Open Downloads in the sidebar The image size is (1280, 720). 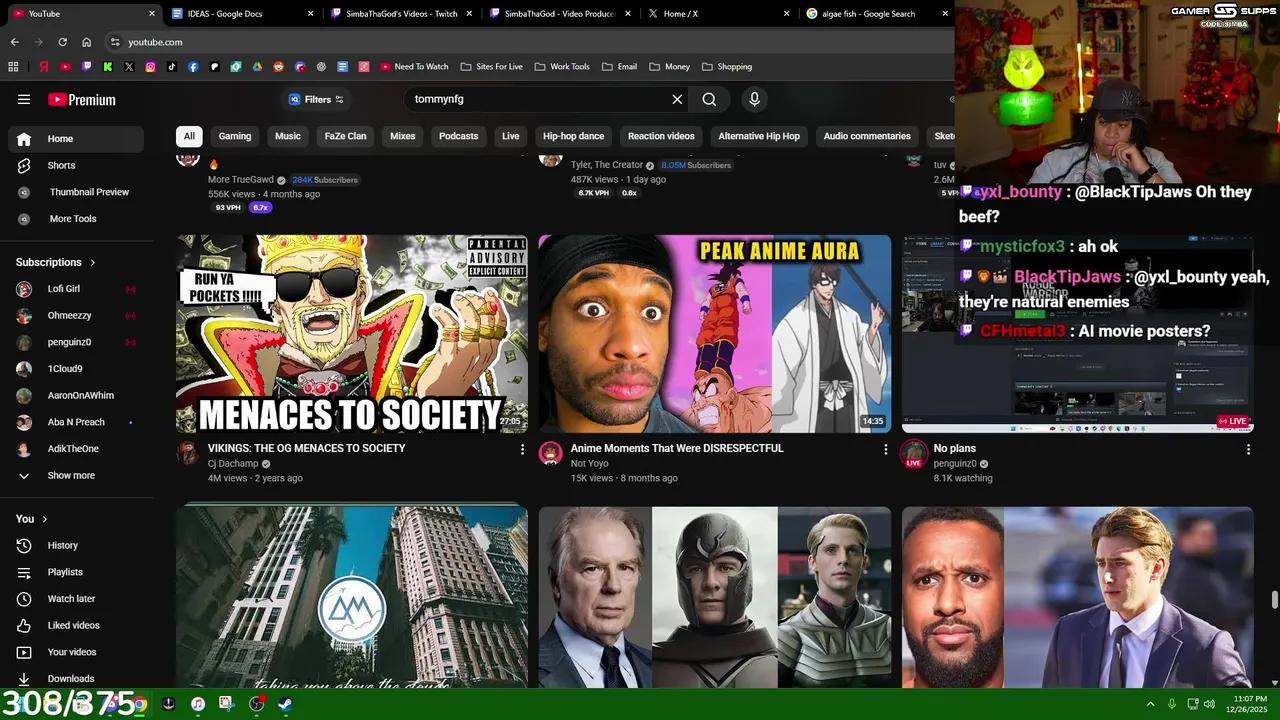76,679
